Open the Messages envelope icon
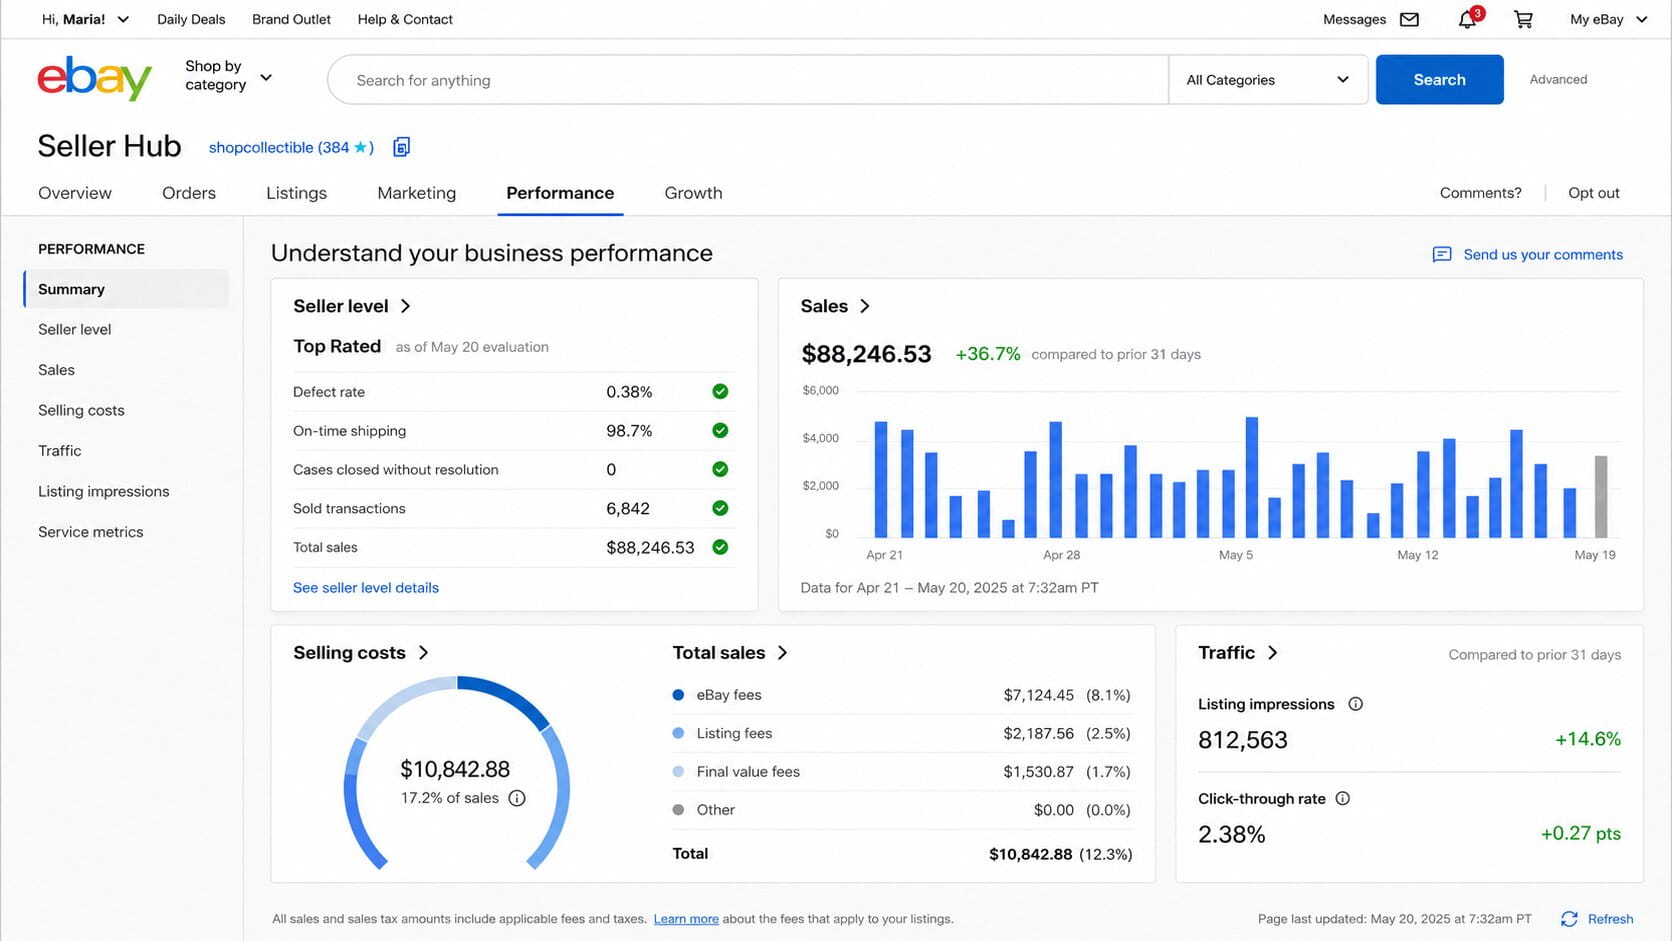Screen dimensions: 1672x941 (x=1409, y=19)
